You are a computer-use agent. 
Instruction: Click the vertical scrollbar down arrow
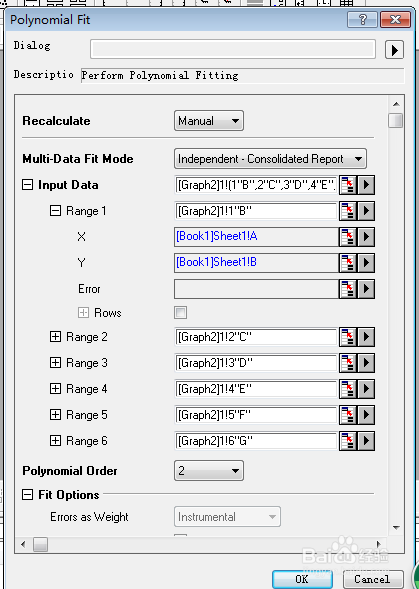(x=396, y=528)
